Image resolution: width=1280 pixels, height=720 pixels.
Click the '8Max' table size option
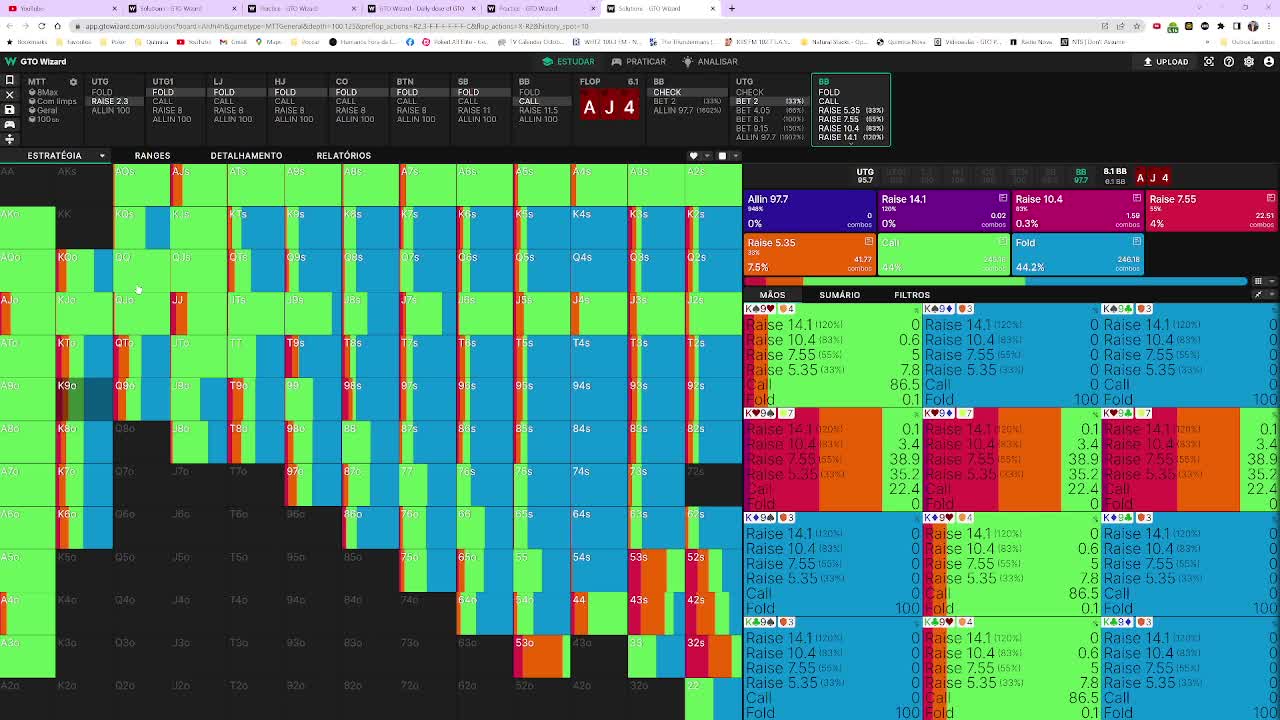(x=44, y=93)
